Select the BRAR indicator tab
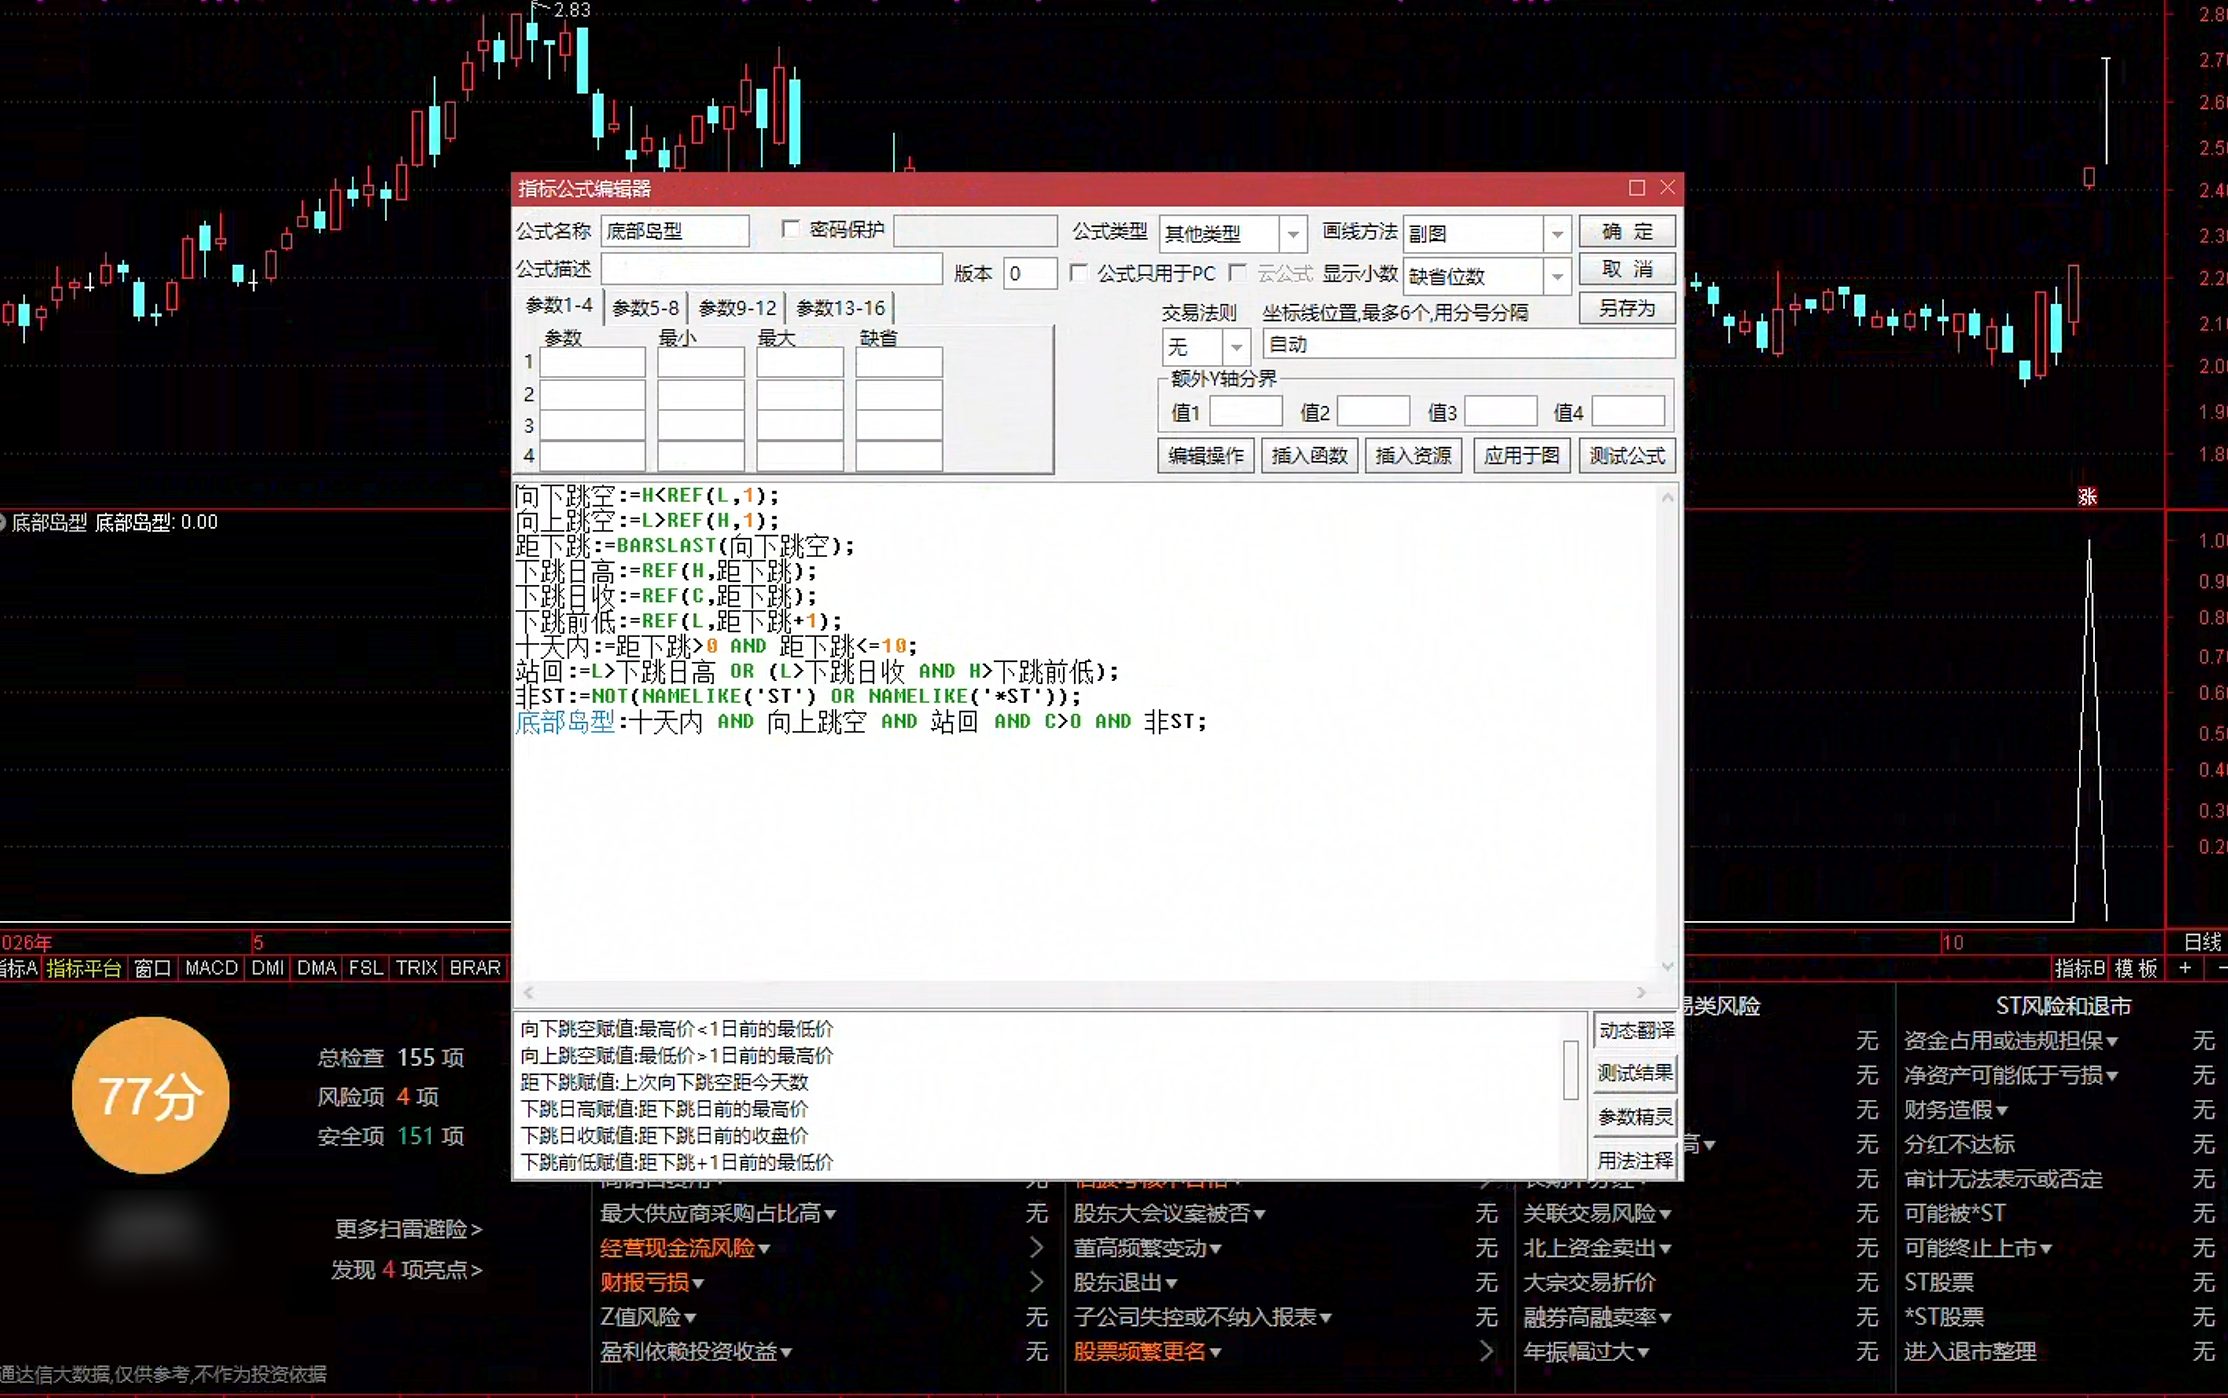Screen dimensions: 2228x1398 pos(475,968)
